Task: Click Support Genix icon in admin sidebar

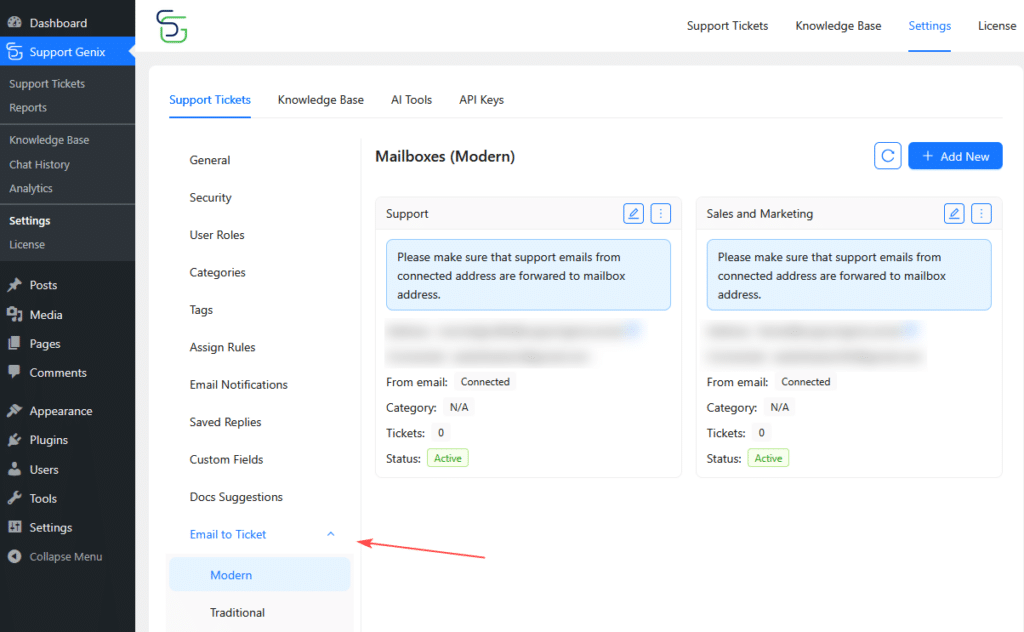Action: tap(13, 51)
